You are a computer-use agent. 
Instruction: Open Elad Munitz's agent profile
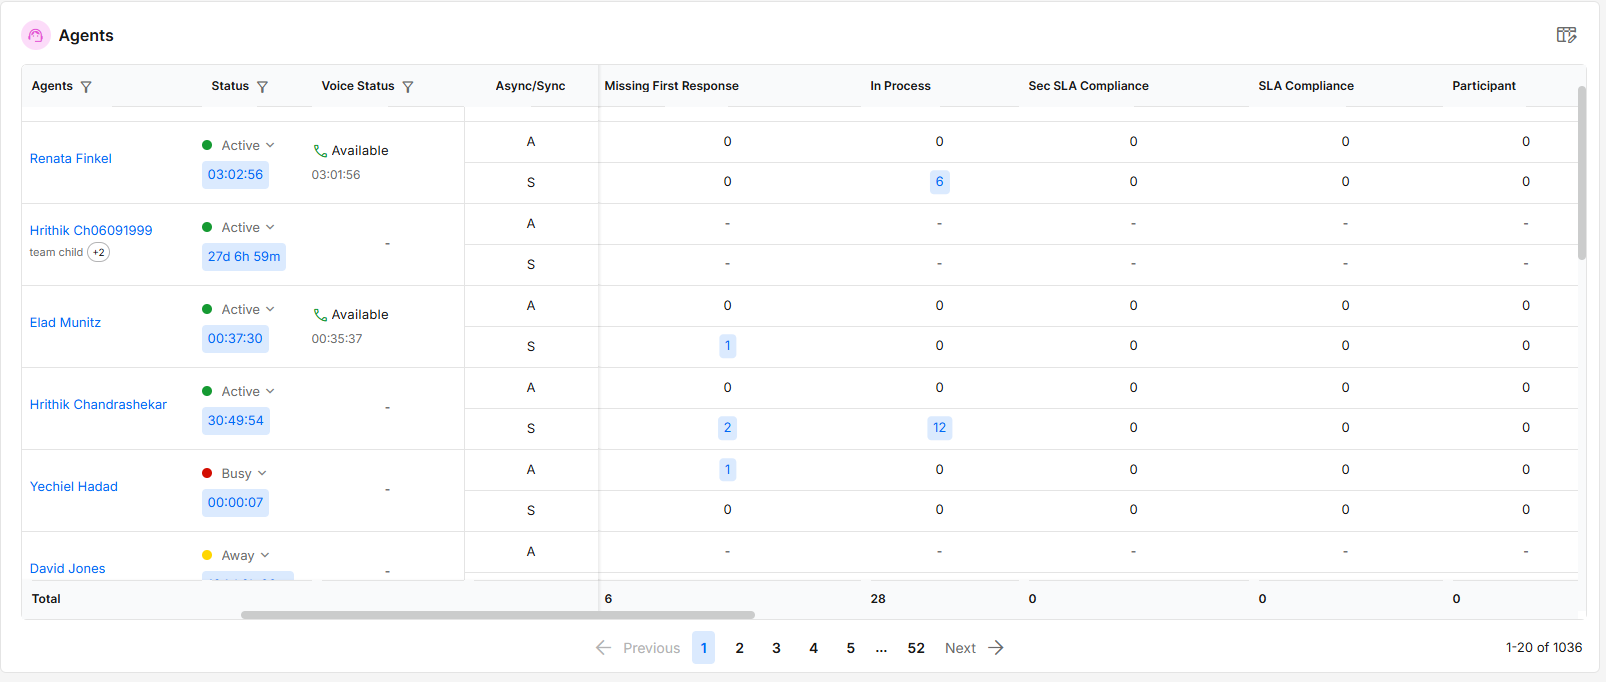65,323
